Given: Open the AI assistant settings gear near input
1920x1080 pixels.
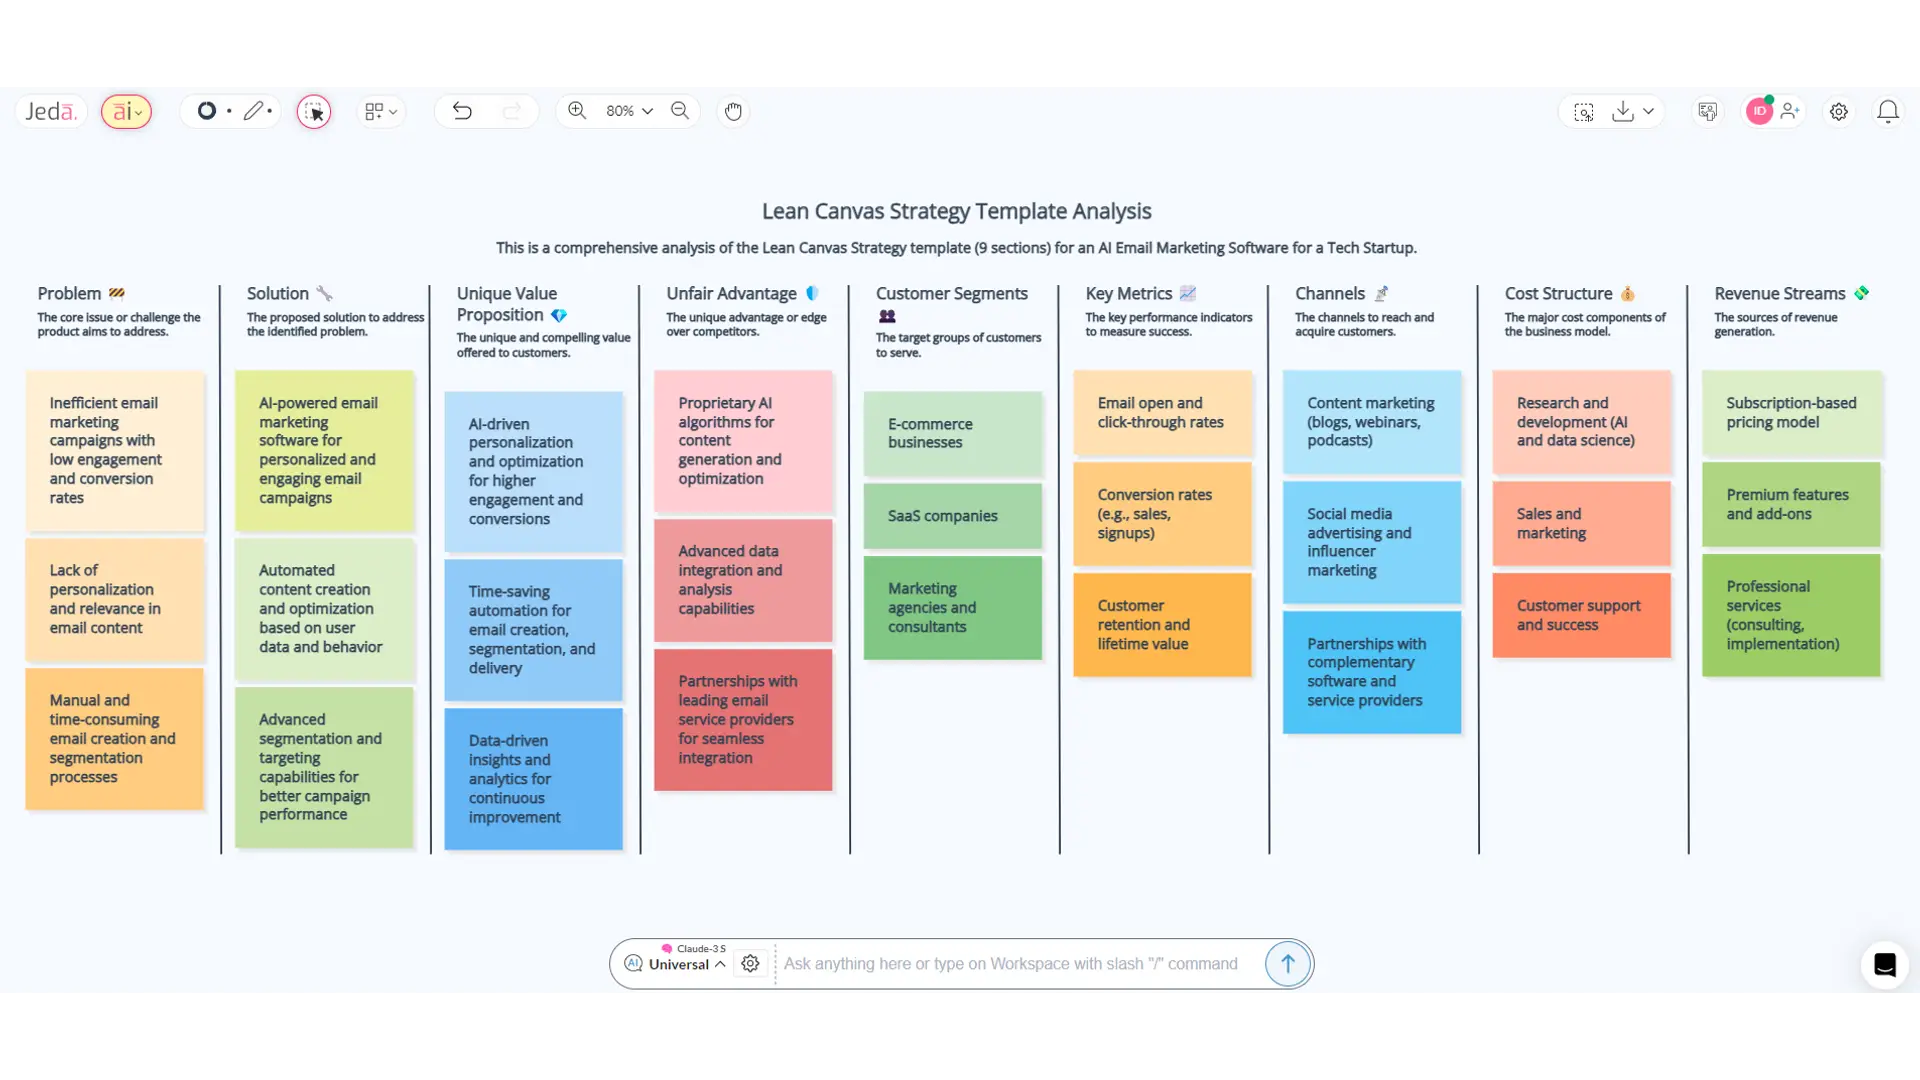Looking at the screenshot, I should pos(750,964).
